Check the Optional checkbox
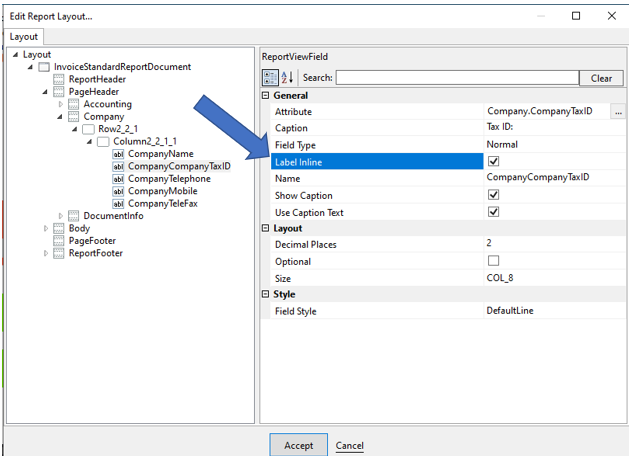631x456 pixels. [x=493, y=261]
